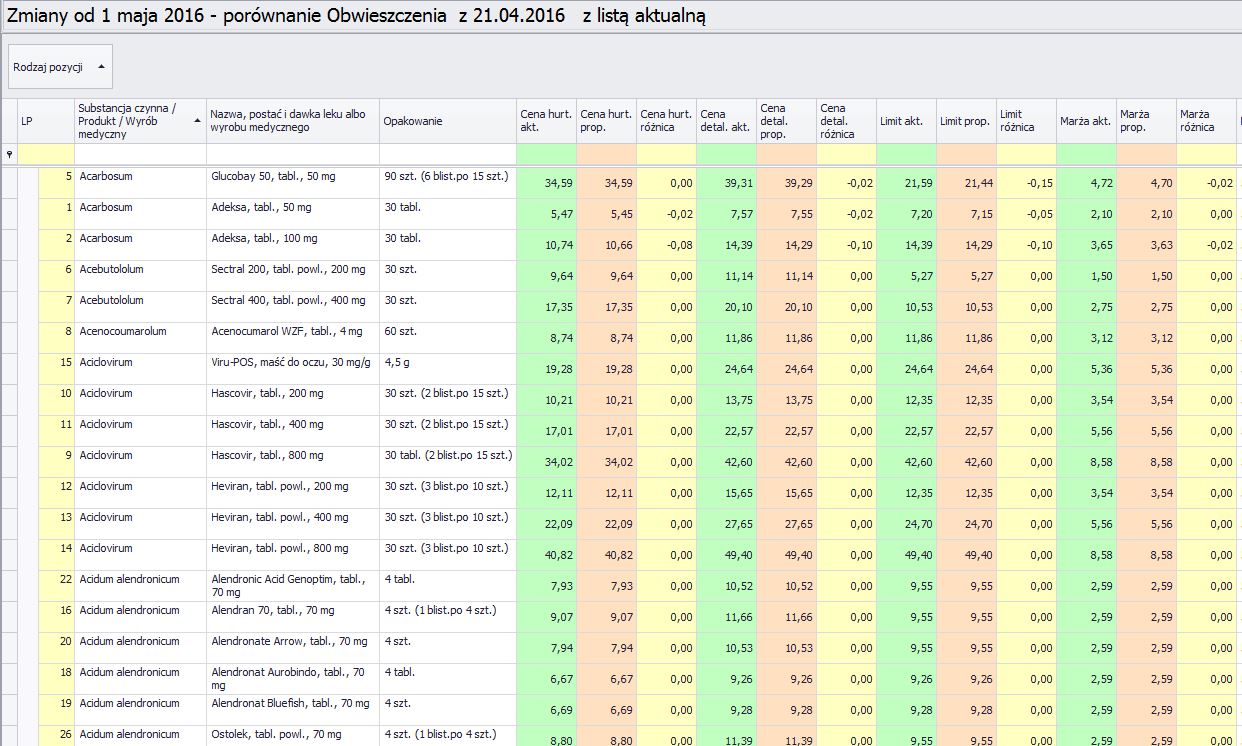
Task: Sort by the Opakowanie column header
Action: point(447,121)
